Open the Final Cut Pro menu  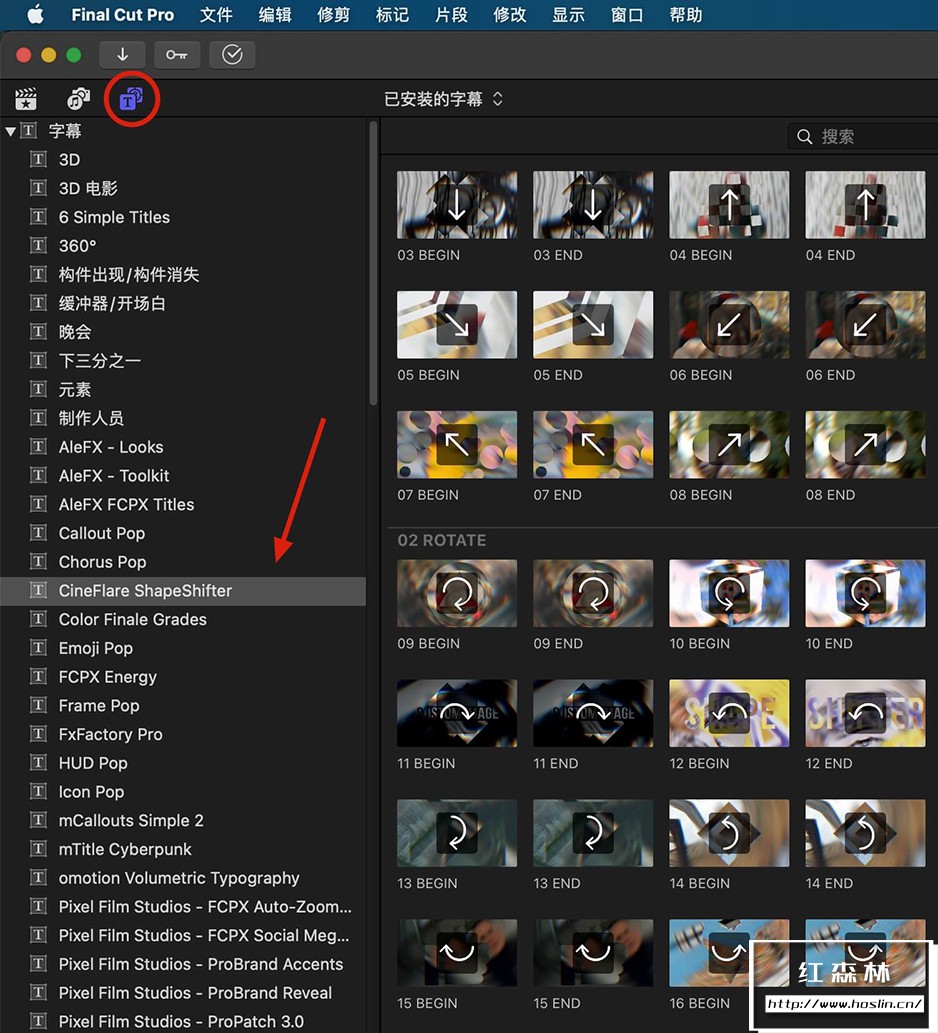(x=123, y=14)
